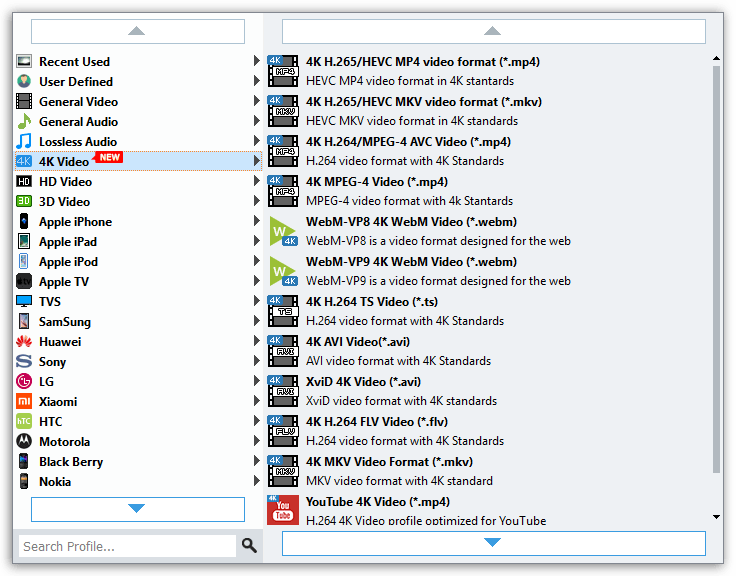Image resolution: width=736 pixels, height=576 pixels.
Task: Expand the 4K Video submenu arrow
Action: point(256,161)
